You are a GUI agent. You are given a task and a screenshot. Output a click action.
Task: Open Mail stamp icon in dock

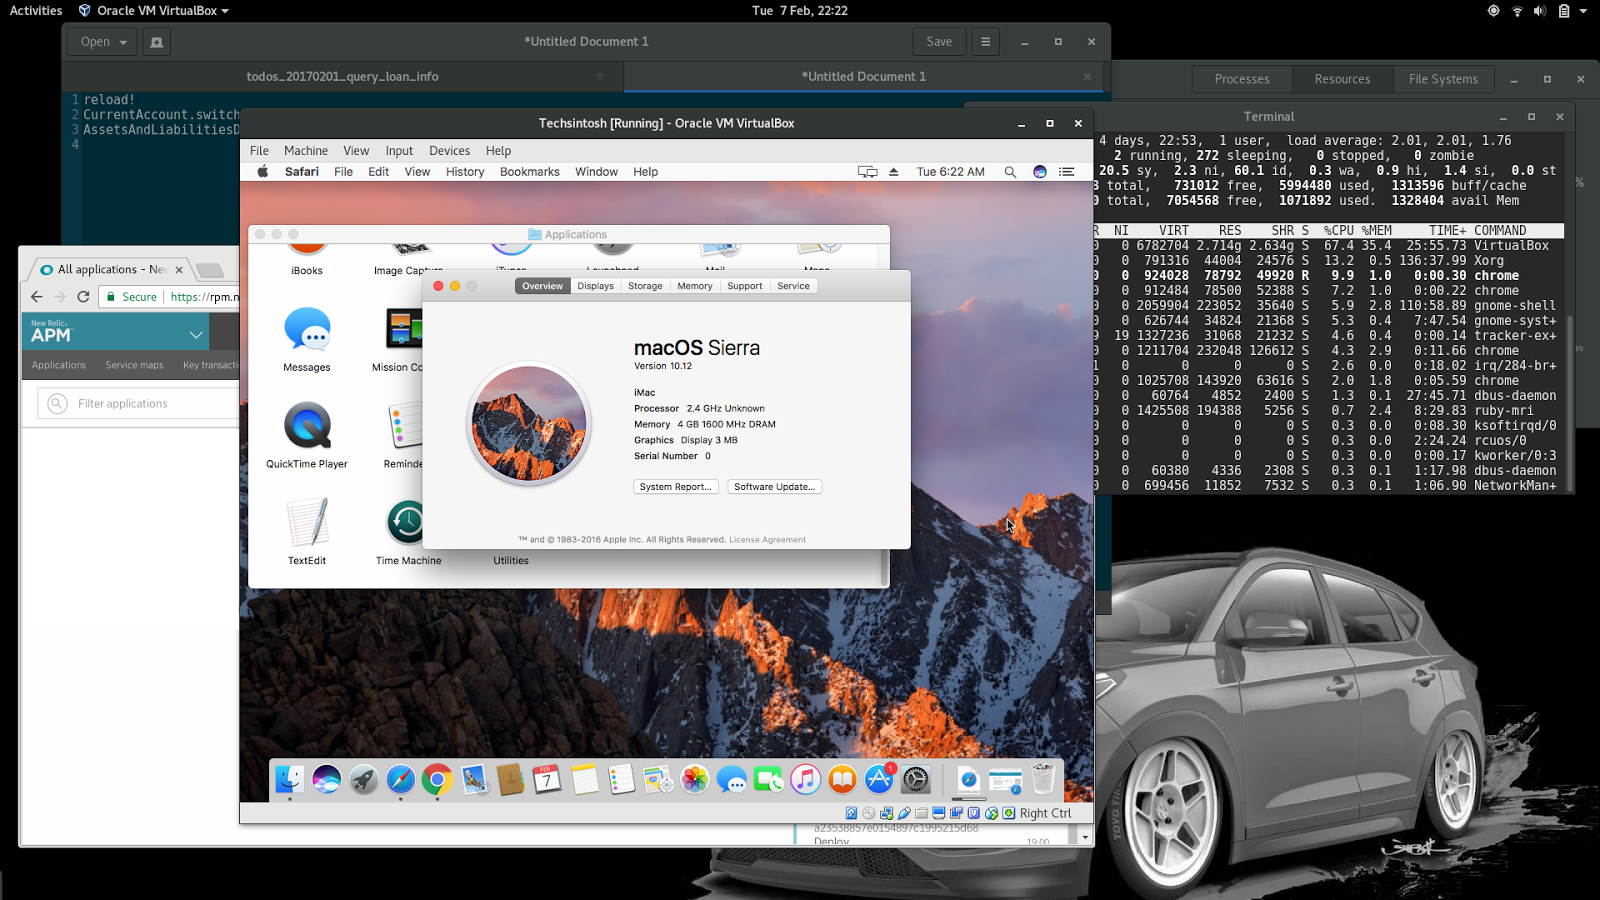pyautogui.click(x=474, y=780)
